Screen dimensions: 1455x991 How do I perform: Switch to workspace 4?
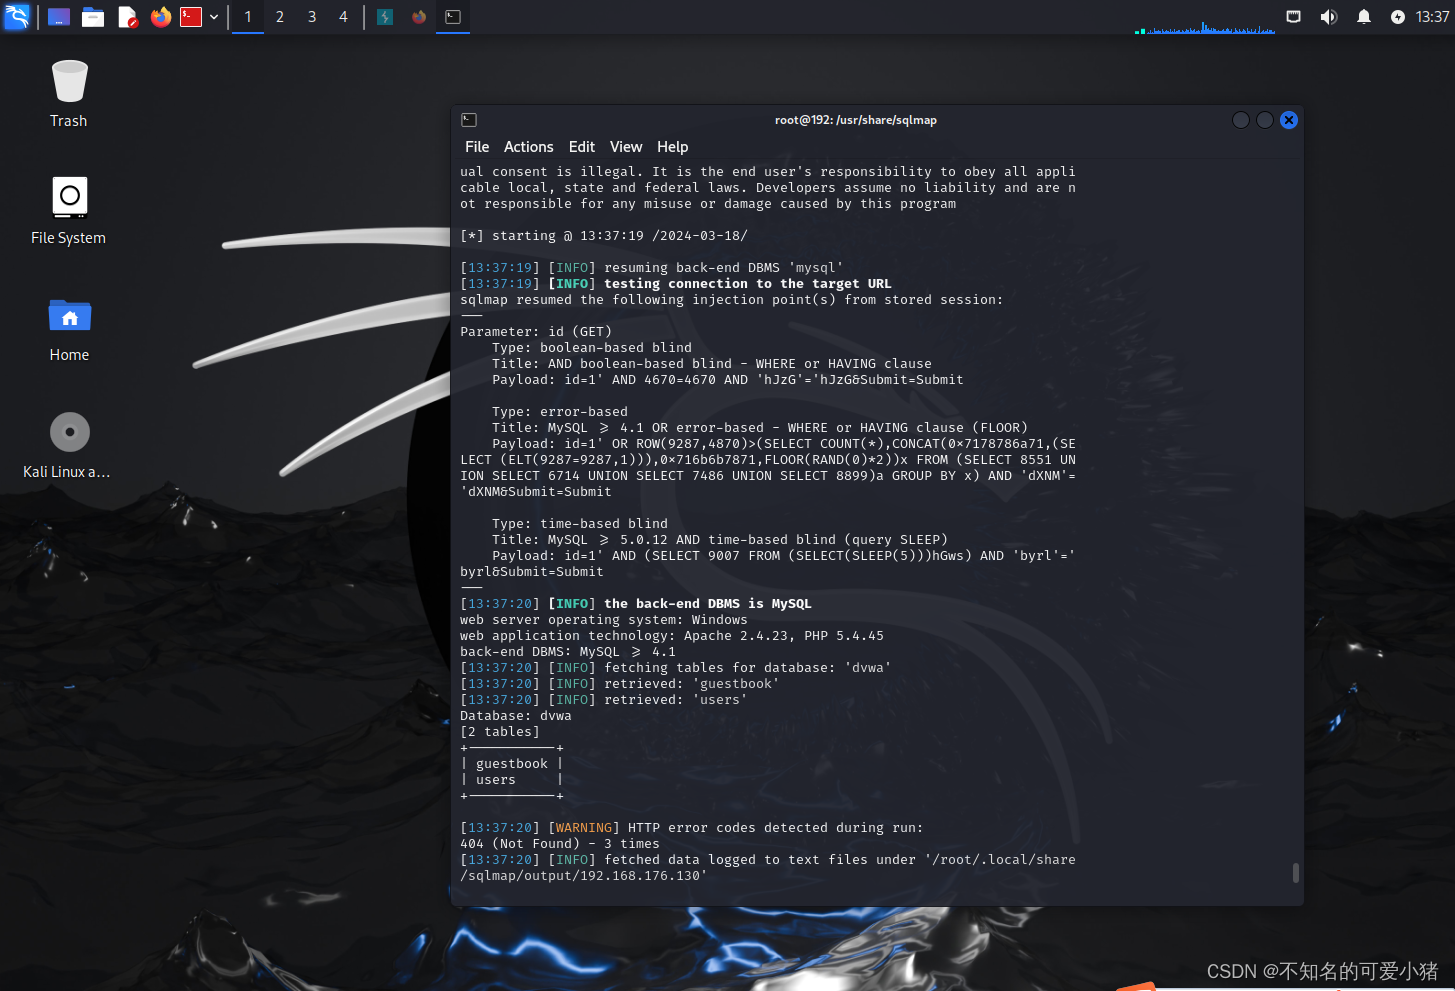(x=343, y=17)
